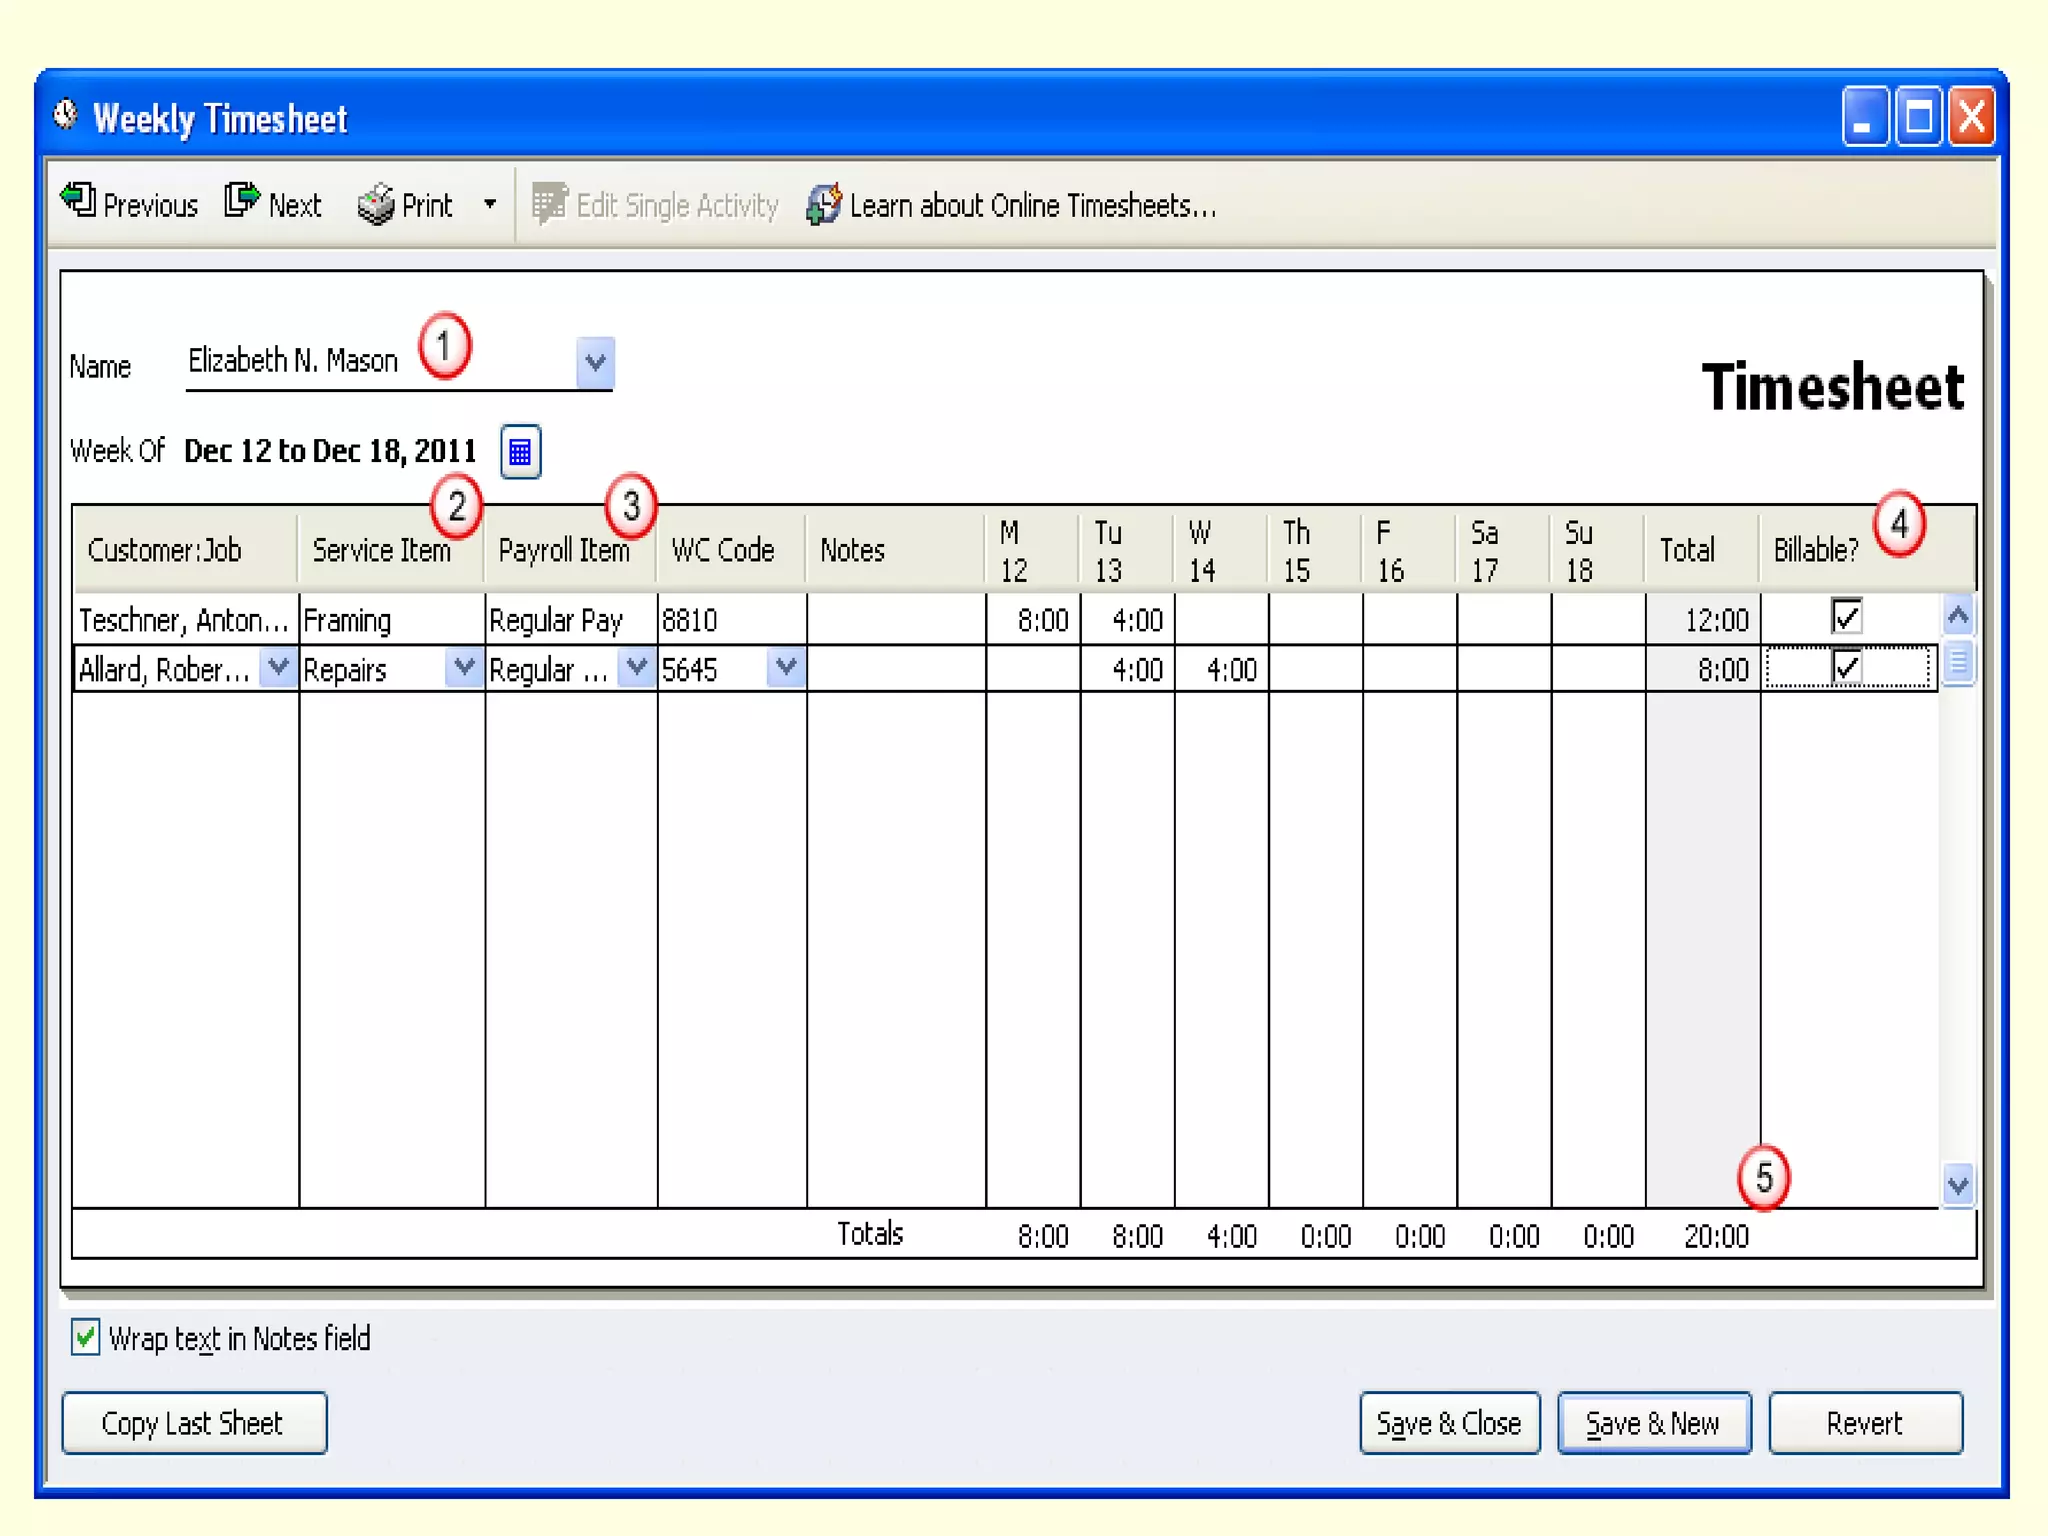
Task: Toggle Billable checkbox for Teschner row
Action: click(1846, 617)
